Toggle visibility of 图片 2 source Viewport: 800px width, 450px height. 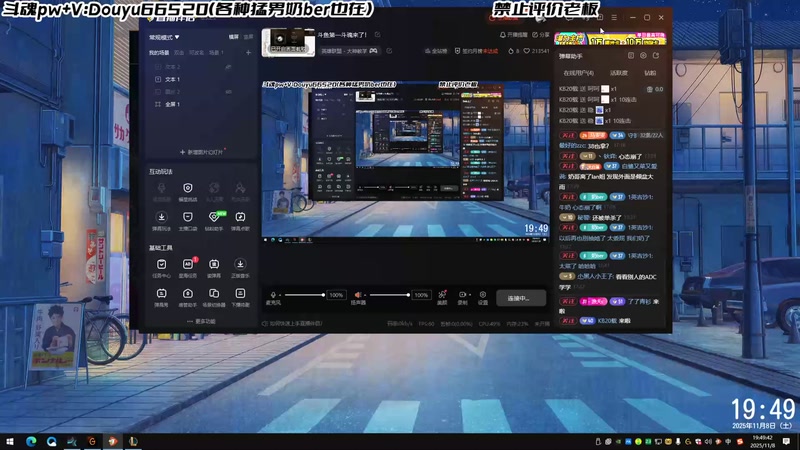(x=228, y=92)
